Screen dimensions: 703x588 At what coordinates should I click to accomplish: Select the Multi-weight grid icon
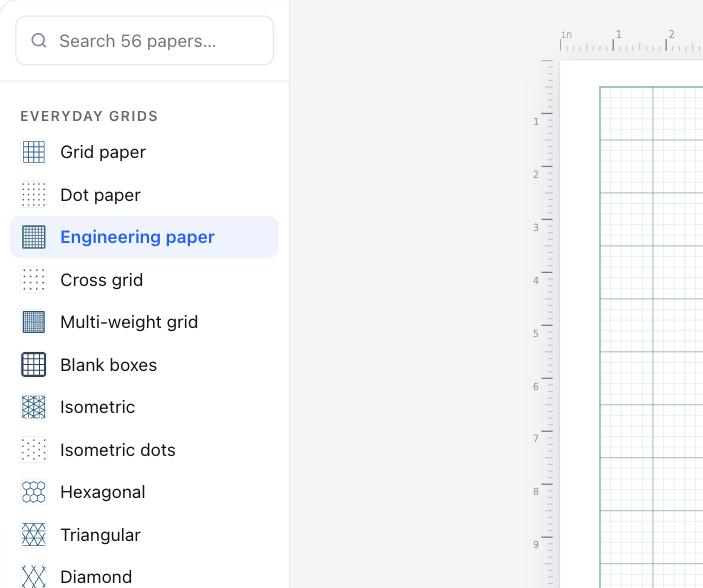(x=34, y=322)
